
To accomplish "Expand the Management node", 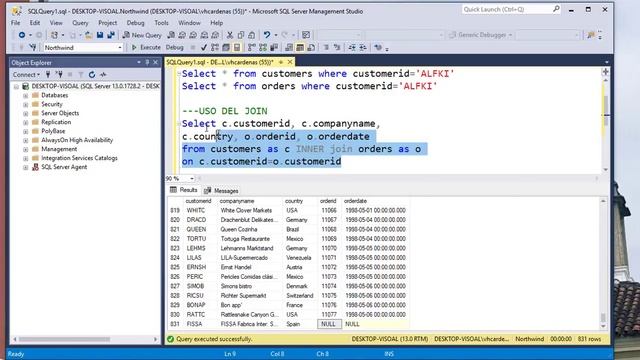I will [x=26, y=149].
